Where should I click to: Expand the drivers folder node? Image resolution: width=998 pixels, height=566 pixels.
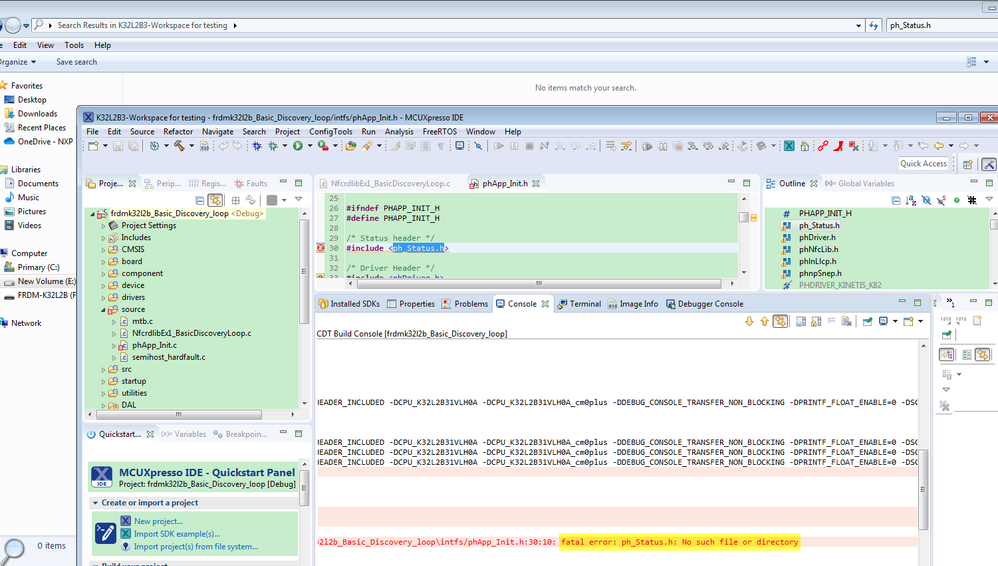(x=102, y=298)
